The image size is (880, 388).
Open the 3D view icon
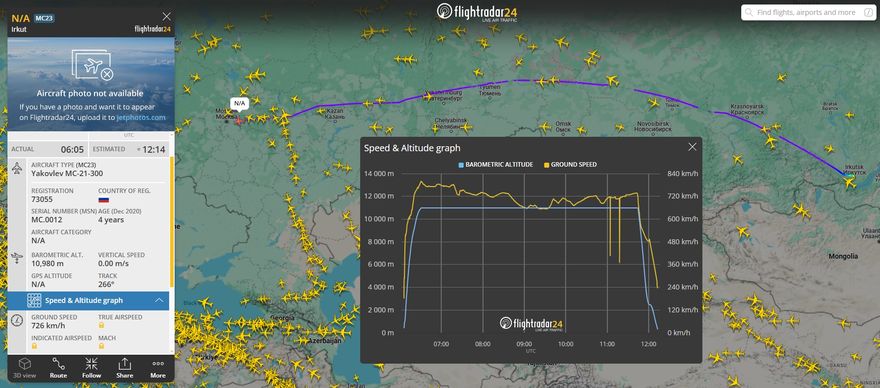point(25,368)
